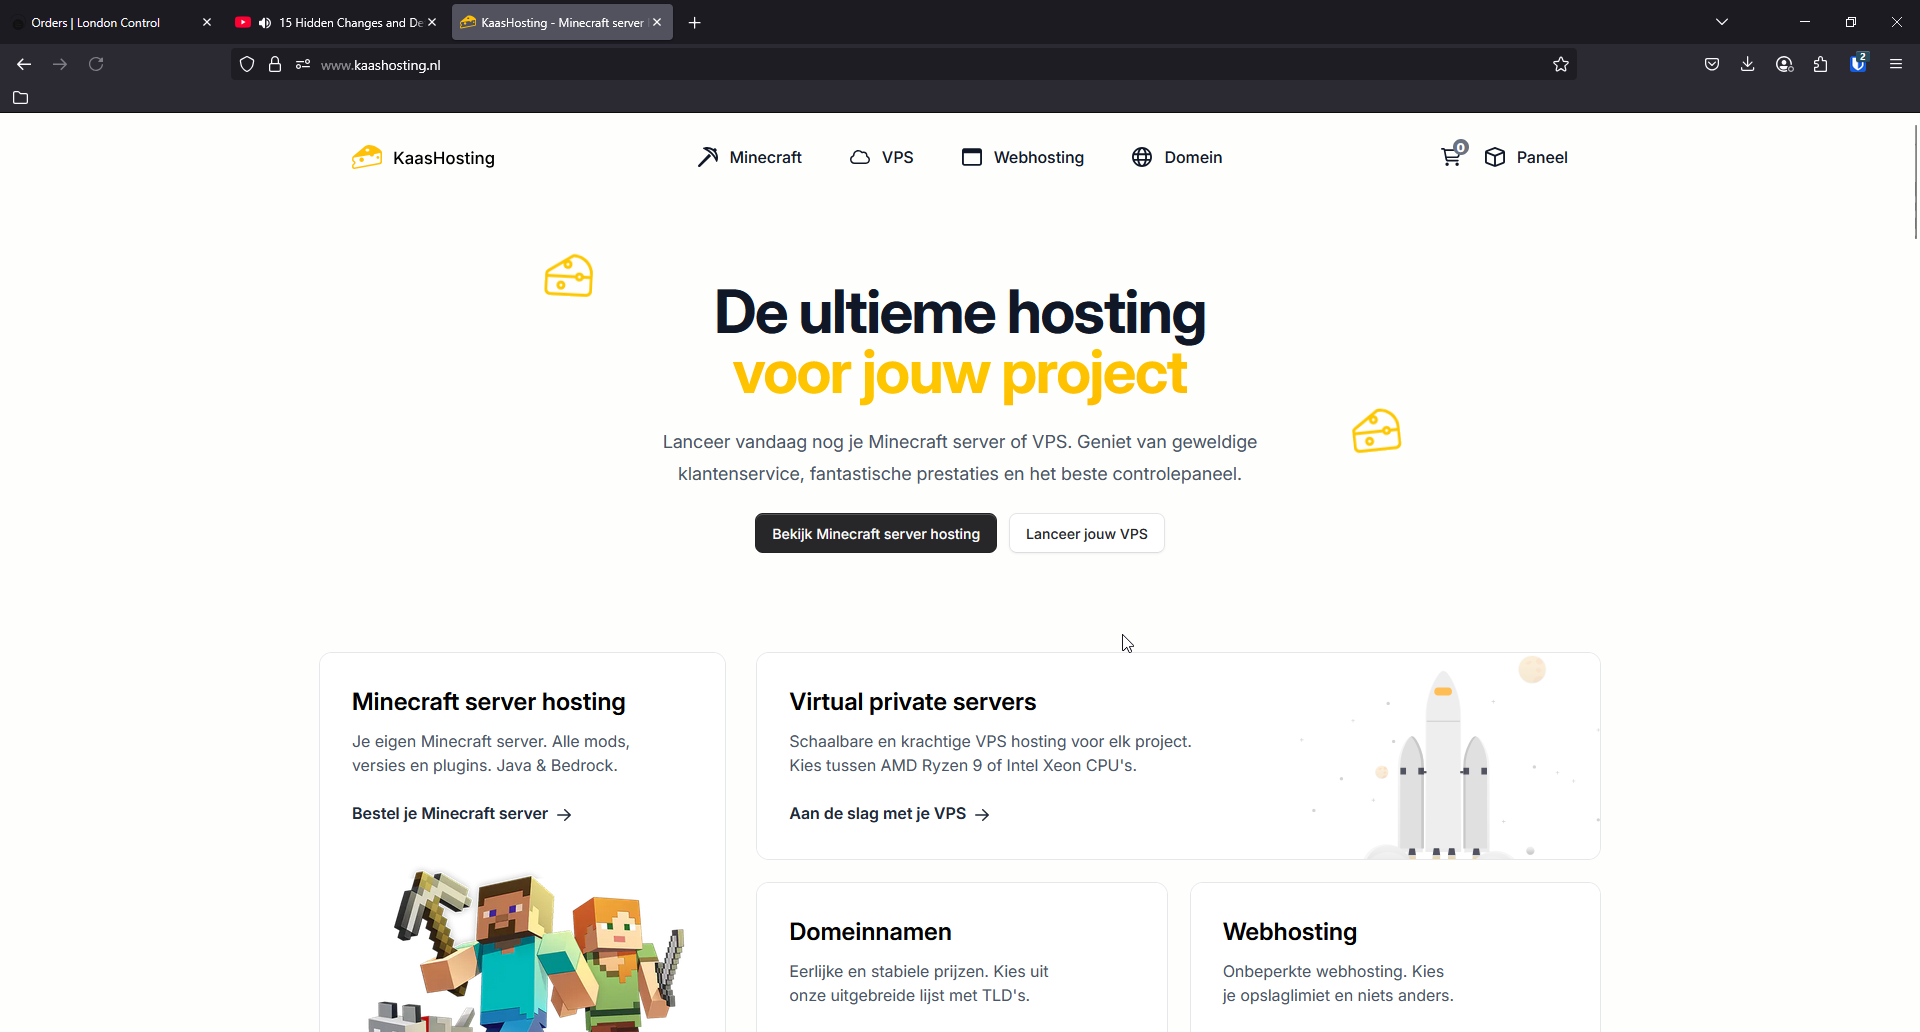Click the address bar URL field
The width and height of the screenshot is (1920, 1032).
tap(900, 65)
